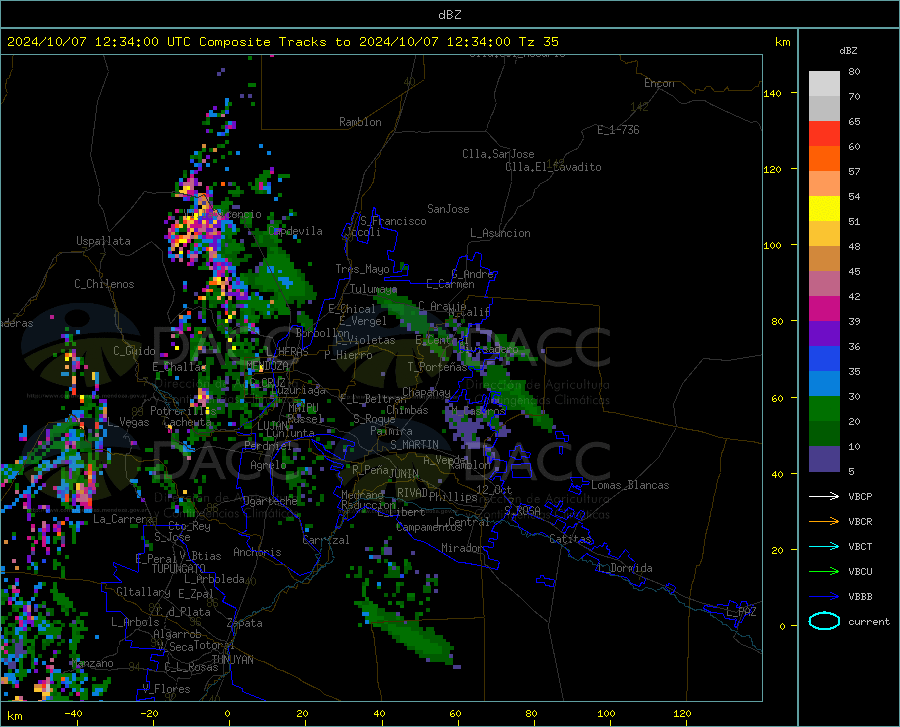This screenshot has width=900, height=727.
Task: Click the dBZ title at top
Action: 449,15
